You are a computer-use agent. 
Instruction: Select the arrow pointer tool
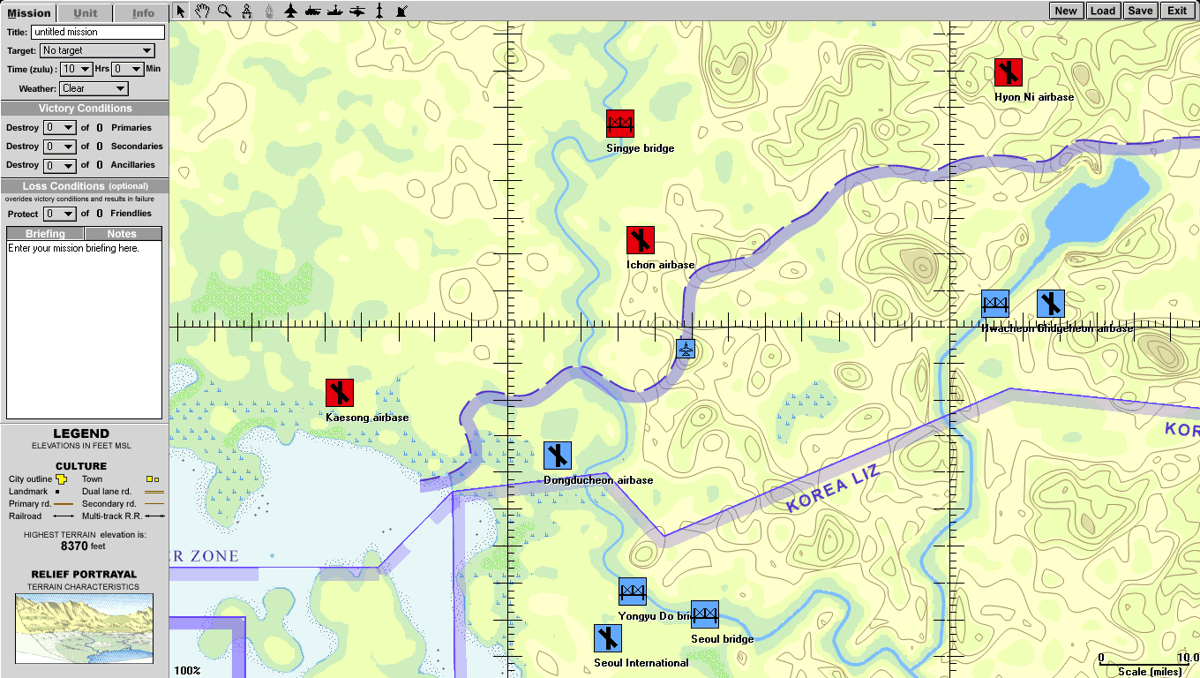tap(180, 11)
